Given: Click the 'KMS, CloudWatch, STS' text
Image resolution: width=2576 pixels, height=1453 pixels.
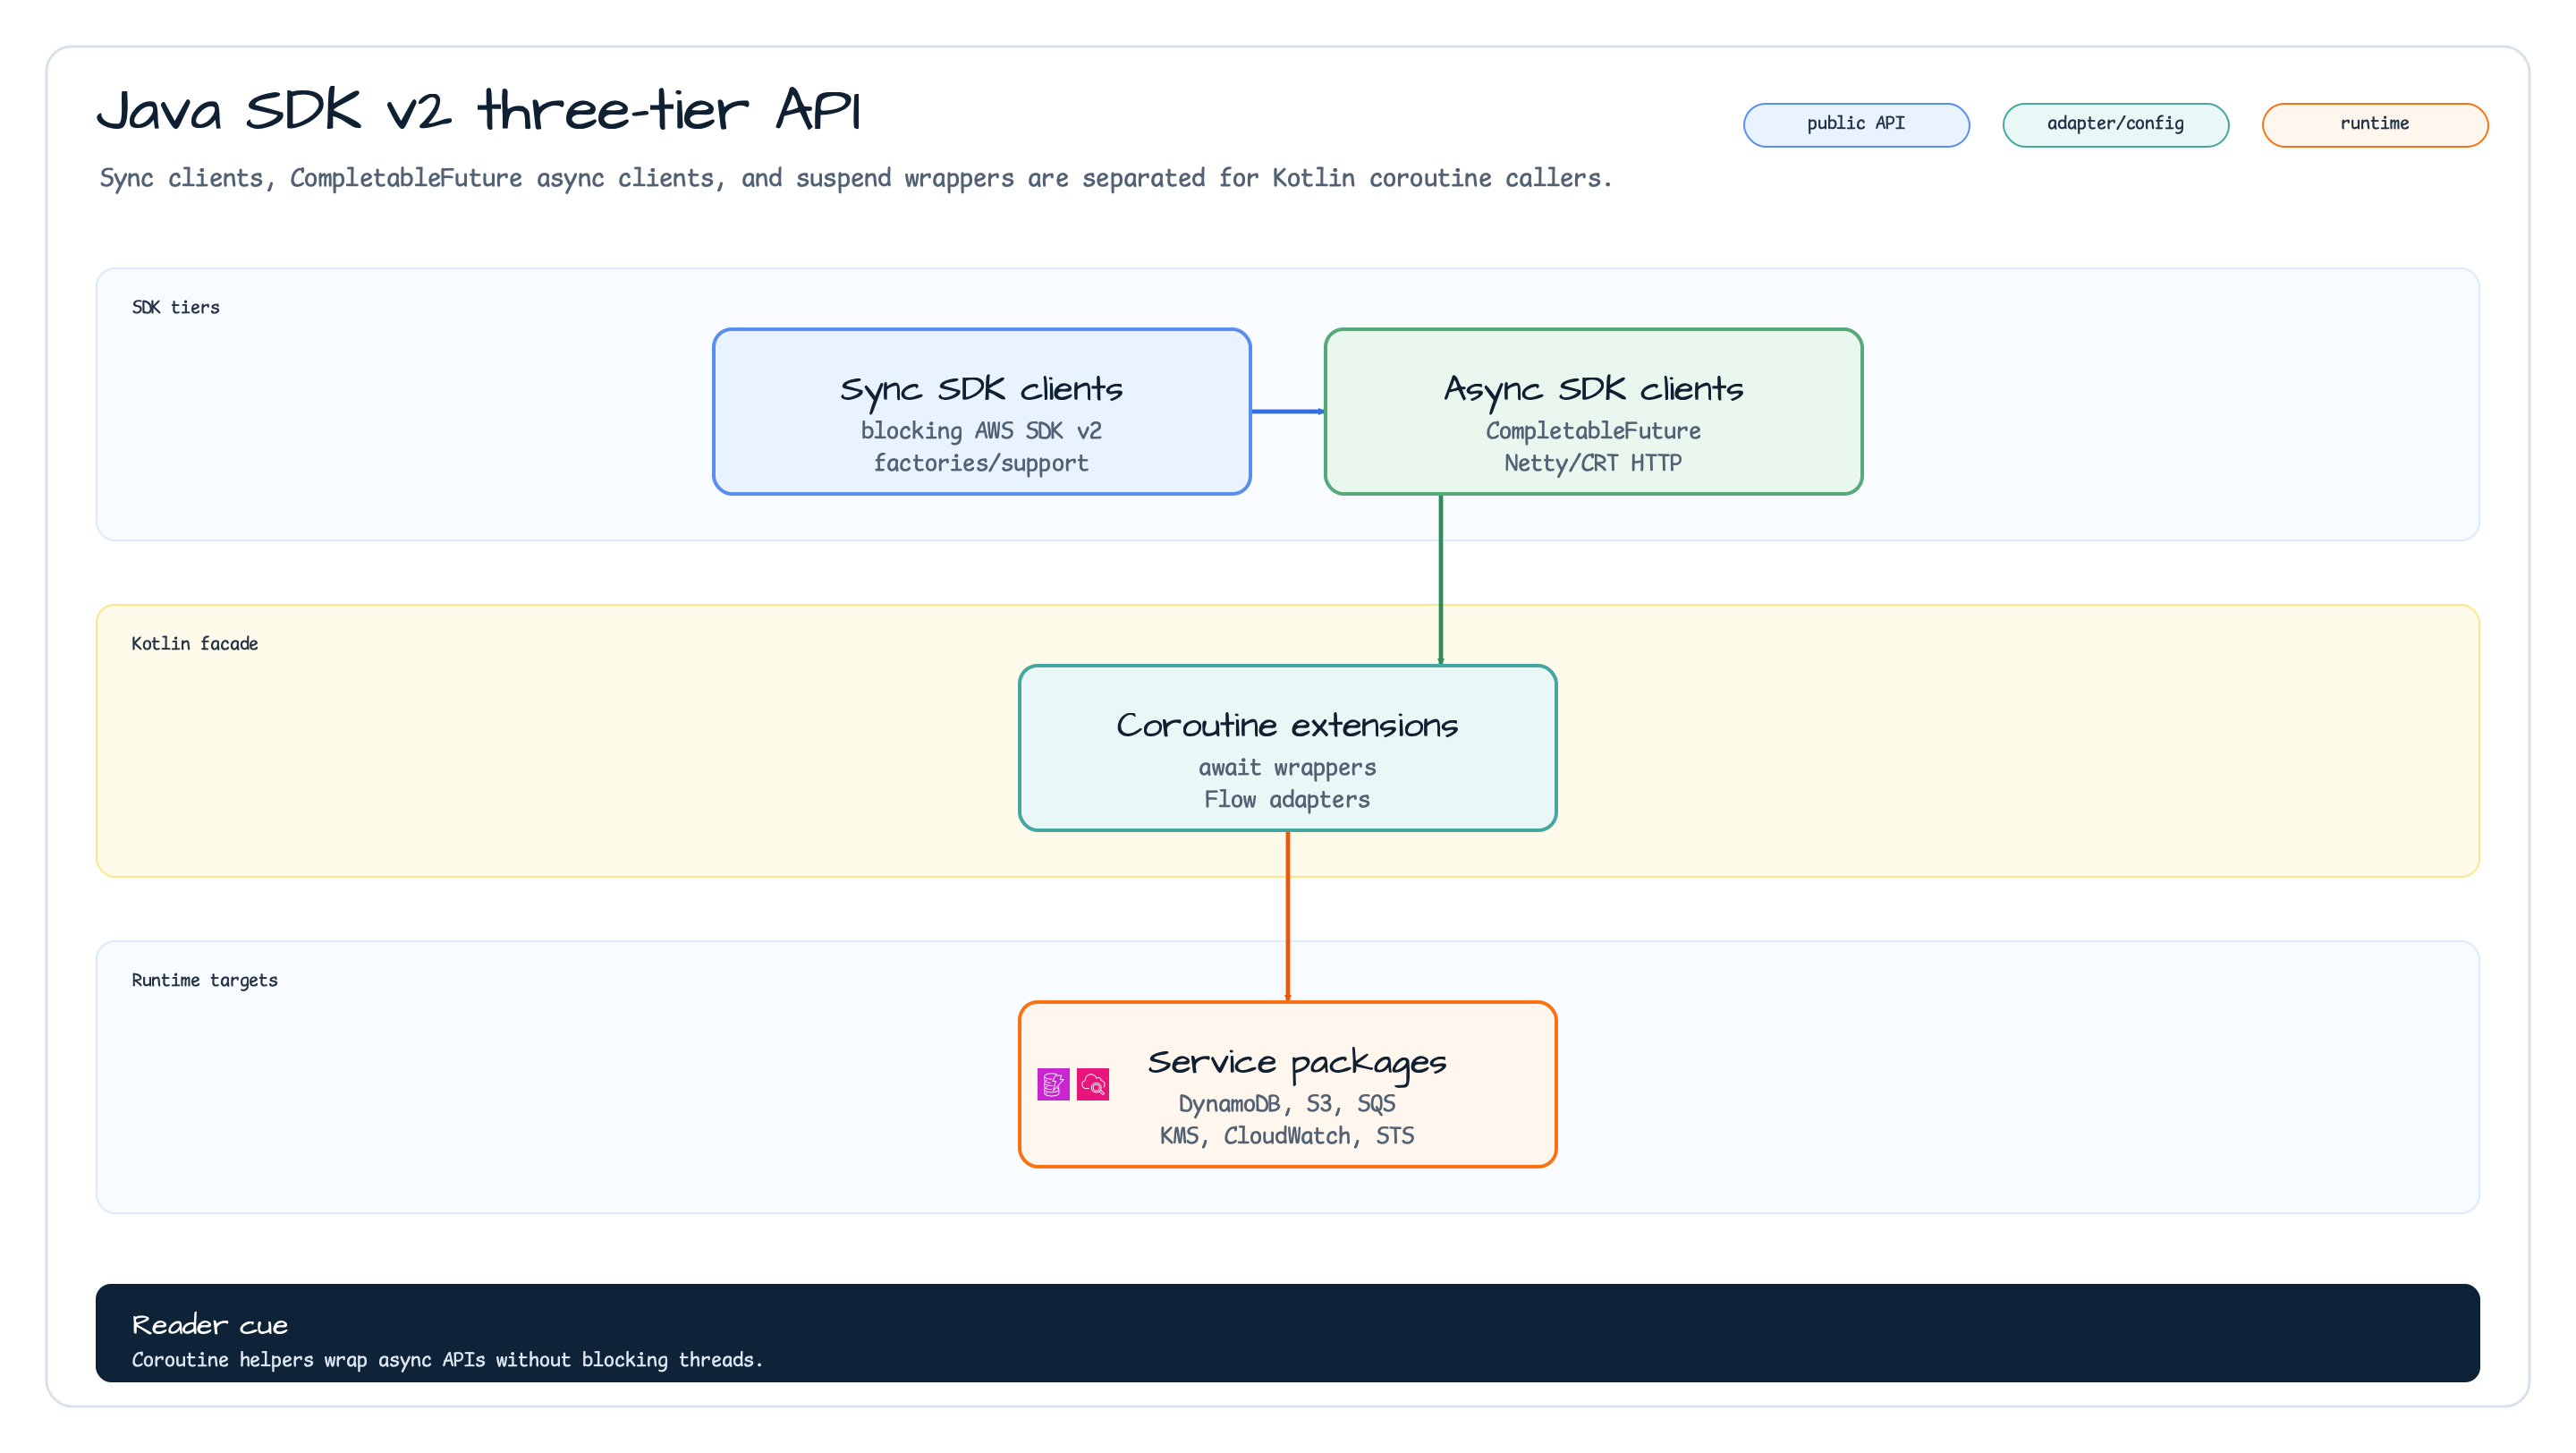Looking at the screenshot, I should pyautogui.click(x=1288, y=1136).
